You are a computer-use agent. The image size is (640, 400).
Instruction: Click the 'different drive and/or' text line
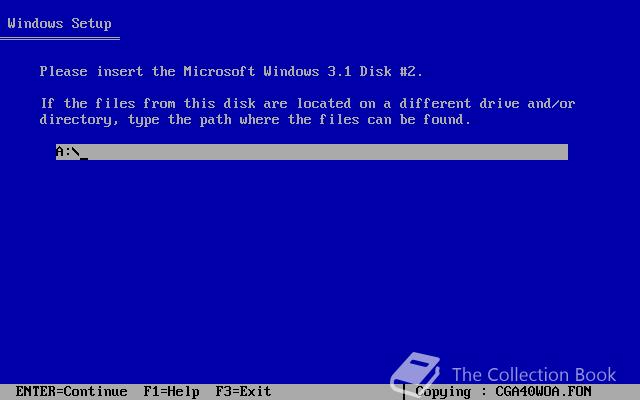pos(487,103)
